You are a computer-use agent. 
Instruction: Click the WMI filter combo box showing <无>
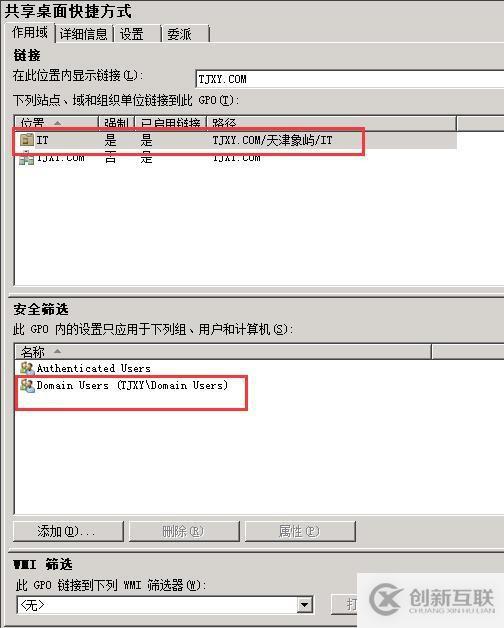[165, 604]
